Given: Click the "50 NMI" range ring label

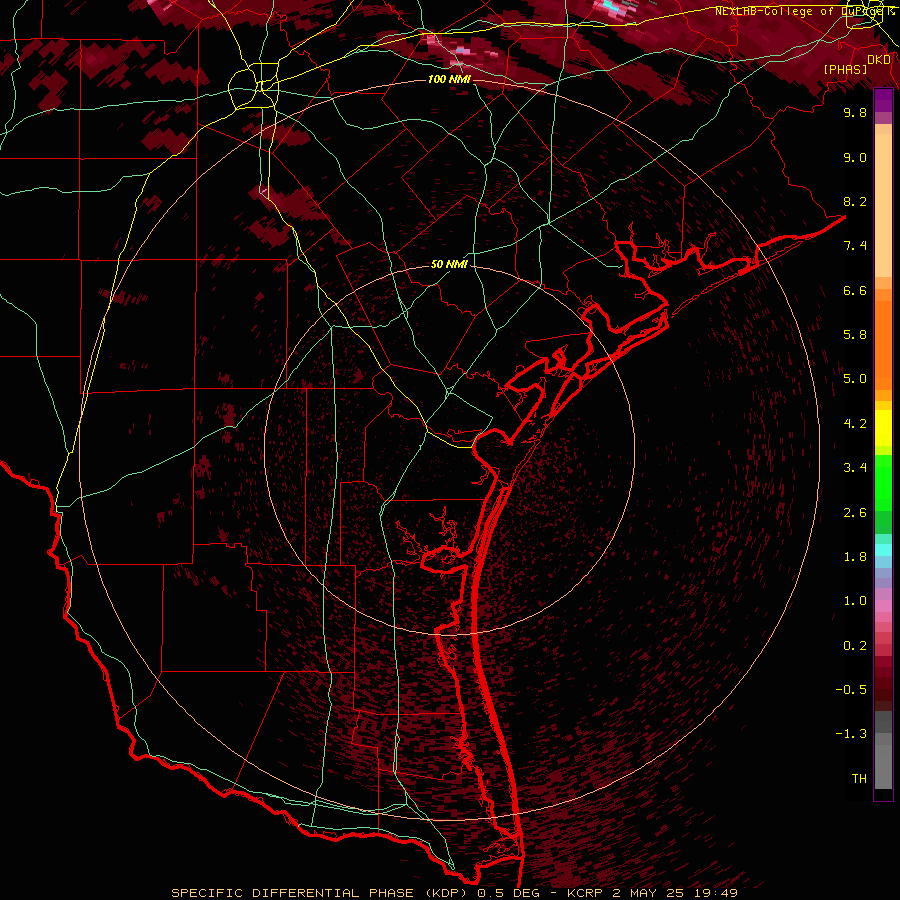Looking at the screenshot, I should 449,265.
